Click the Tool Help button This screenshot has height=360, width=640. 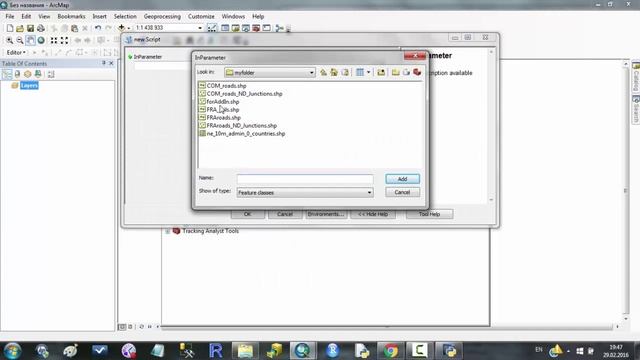coord(429,214)
